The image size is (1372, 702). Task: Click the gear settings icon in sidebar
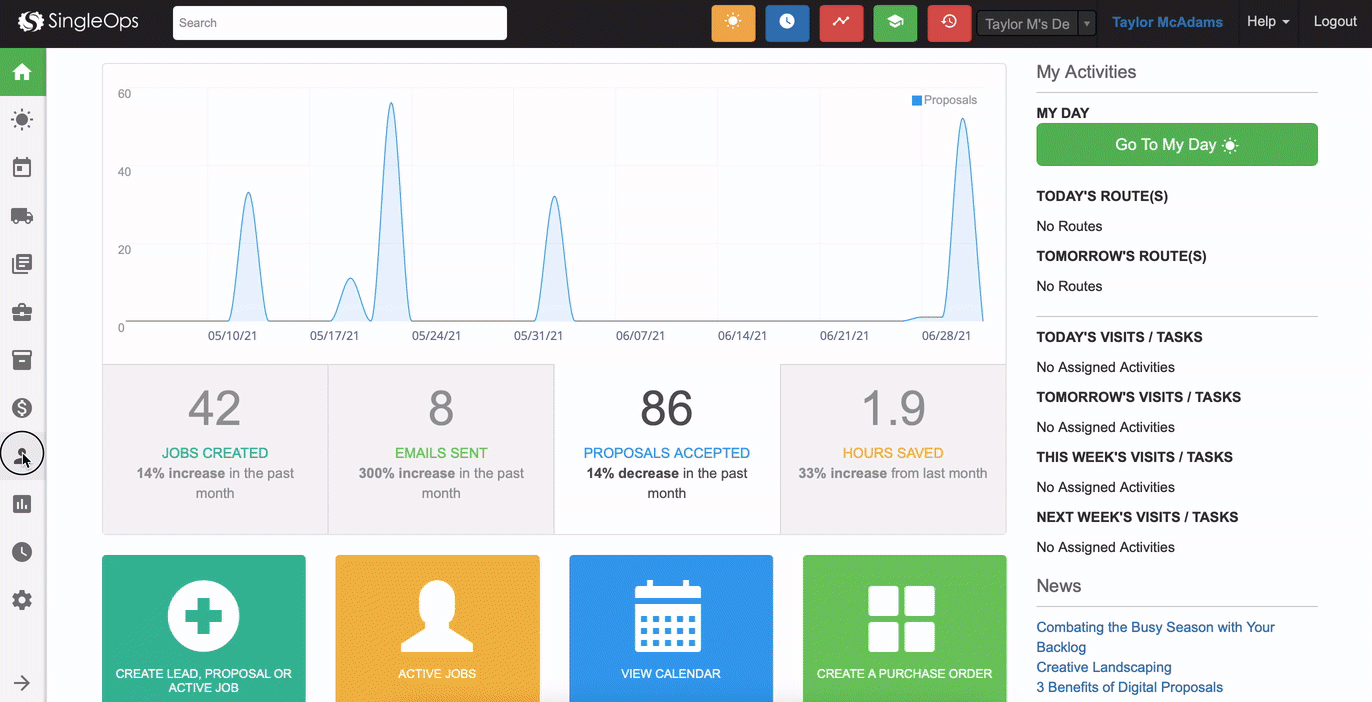click(22, 600)
